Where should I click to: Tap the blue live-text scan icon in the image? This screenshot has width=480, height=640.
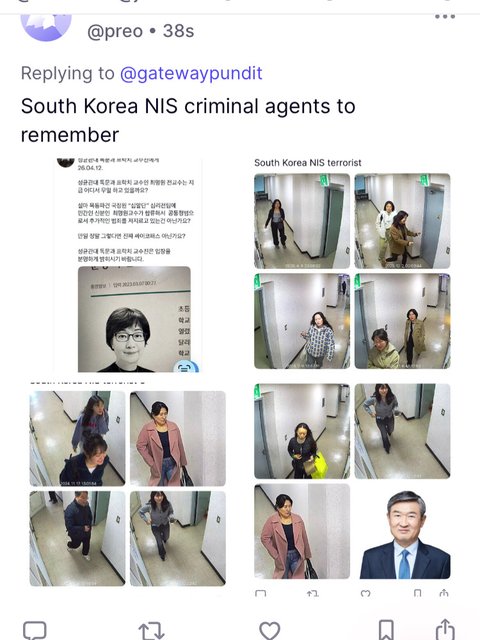(x=186, y=367)
